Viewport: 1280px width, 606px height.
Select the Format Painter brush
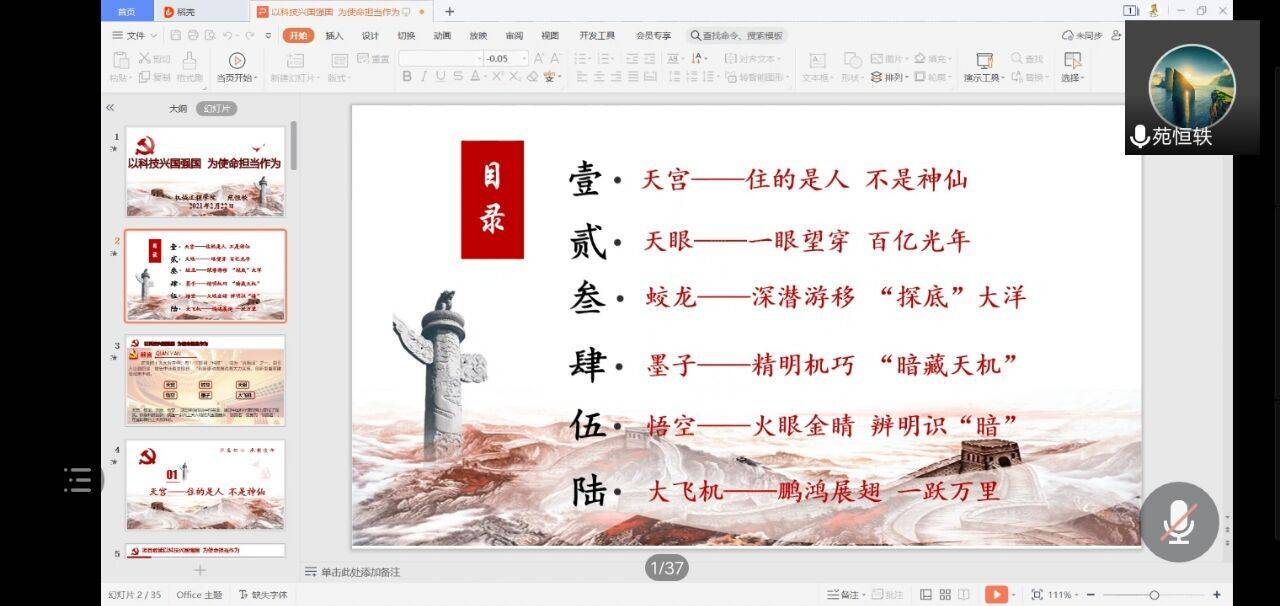tap(189, 60)
